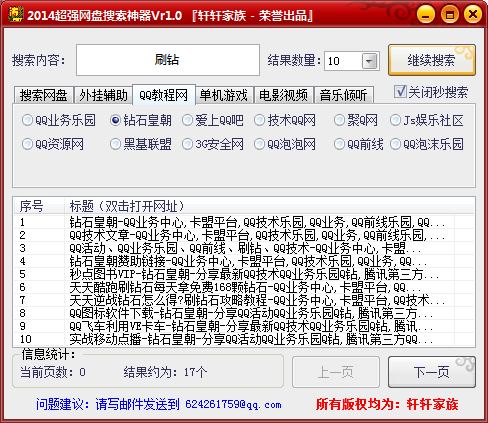Minimize the window with the yellow button
Screen dimensions: 488x423
tap(425, 14)
